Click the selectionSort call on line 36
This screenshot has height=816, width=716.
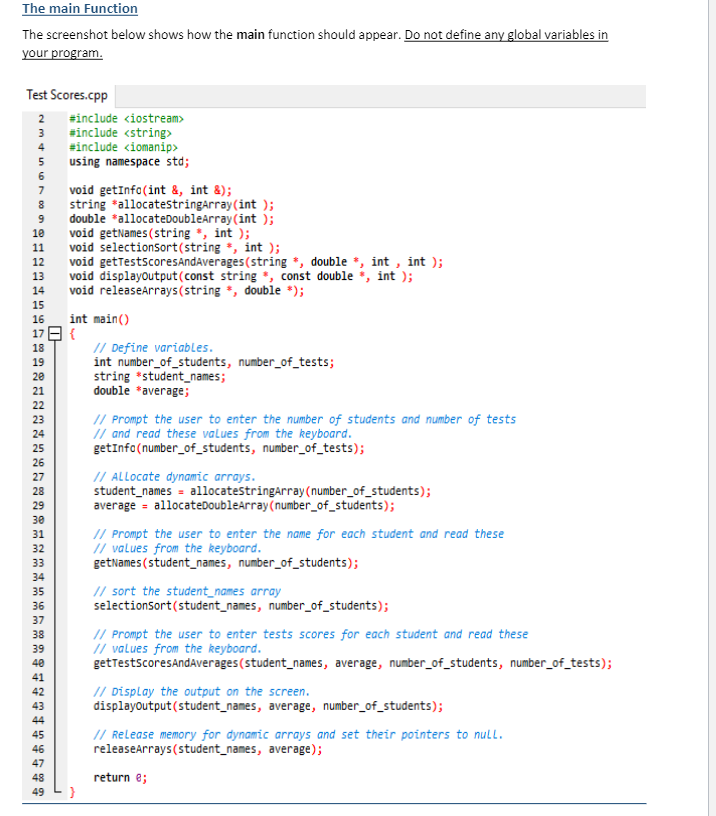click(241, 606)
